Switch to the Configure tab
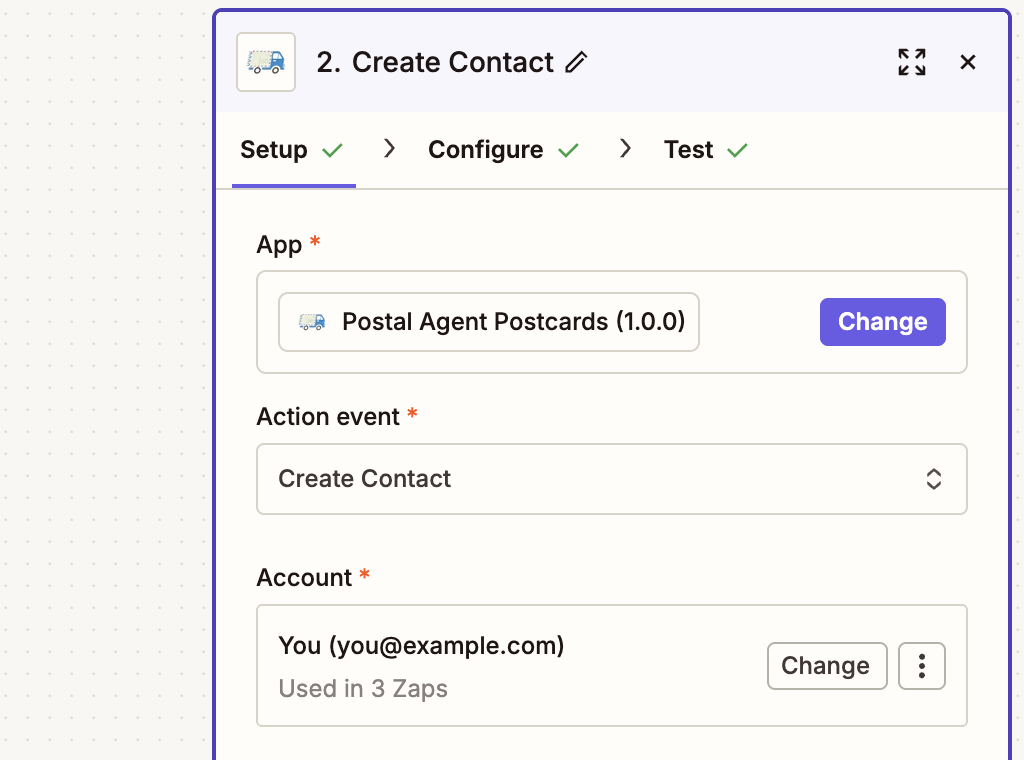The image size is (1024, 760). point(486,150)
